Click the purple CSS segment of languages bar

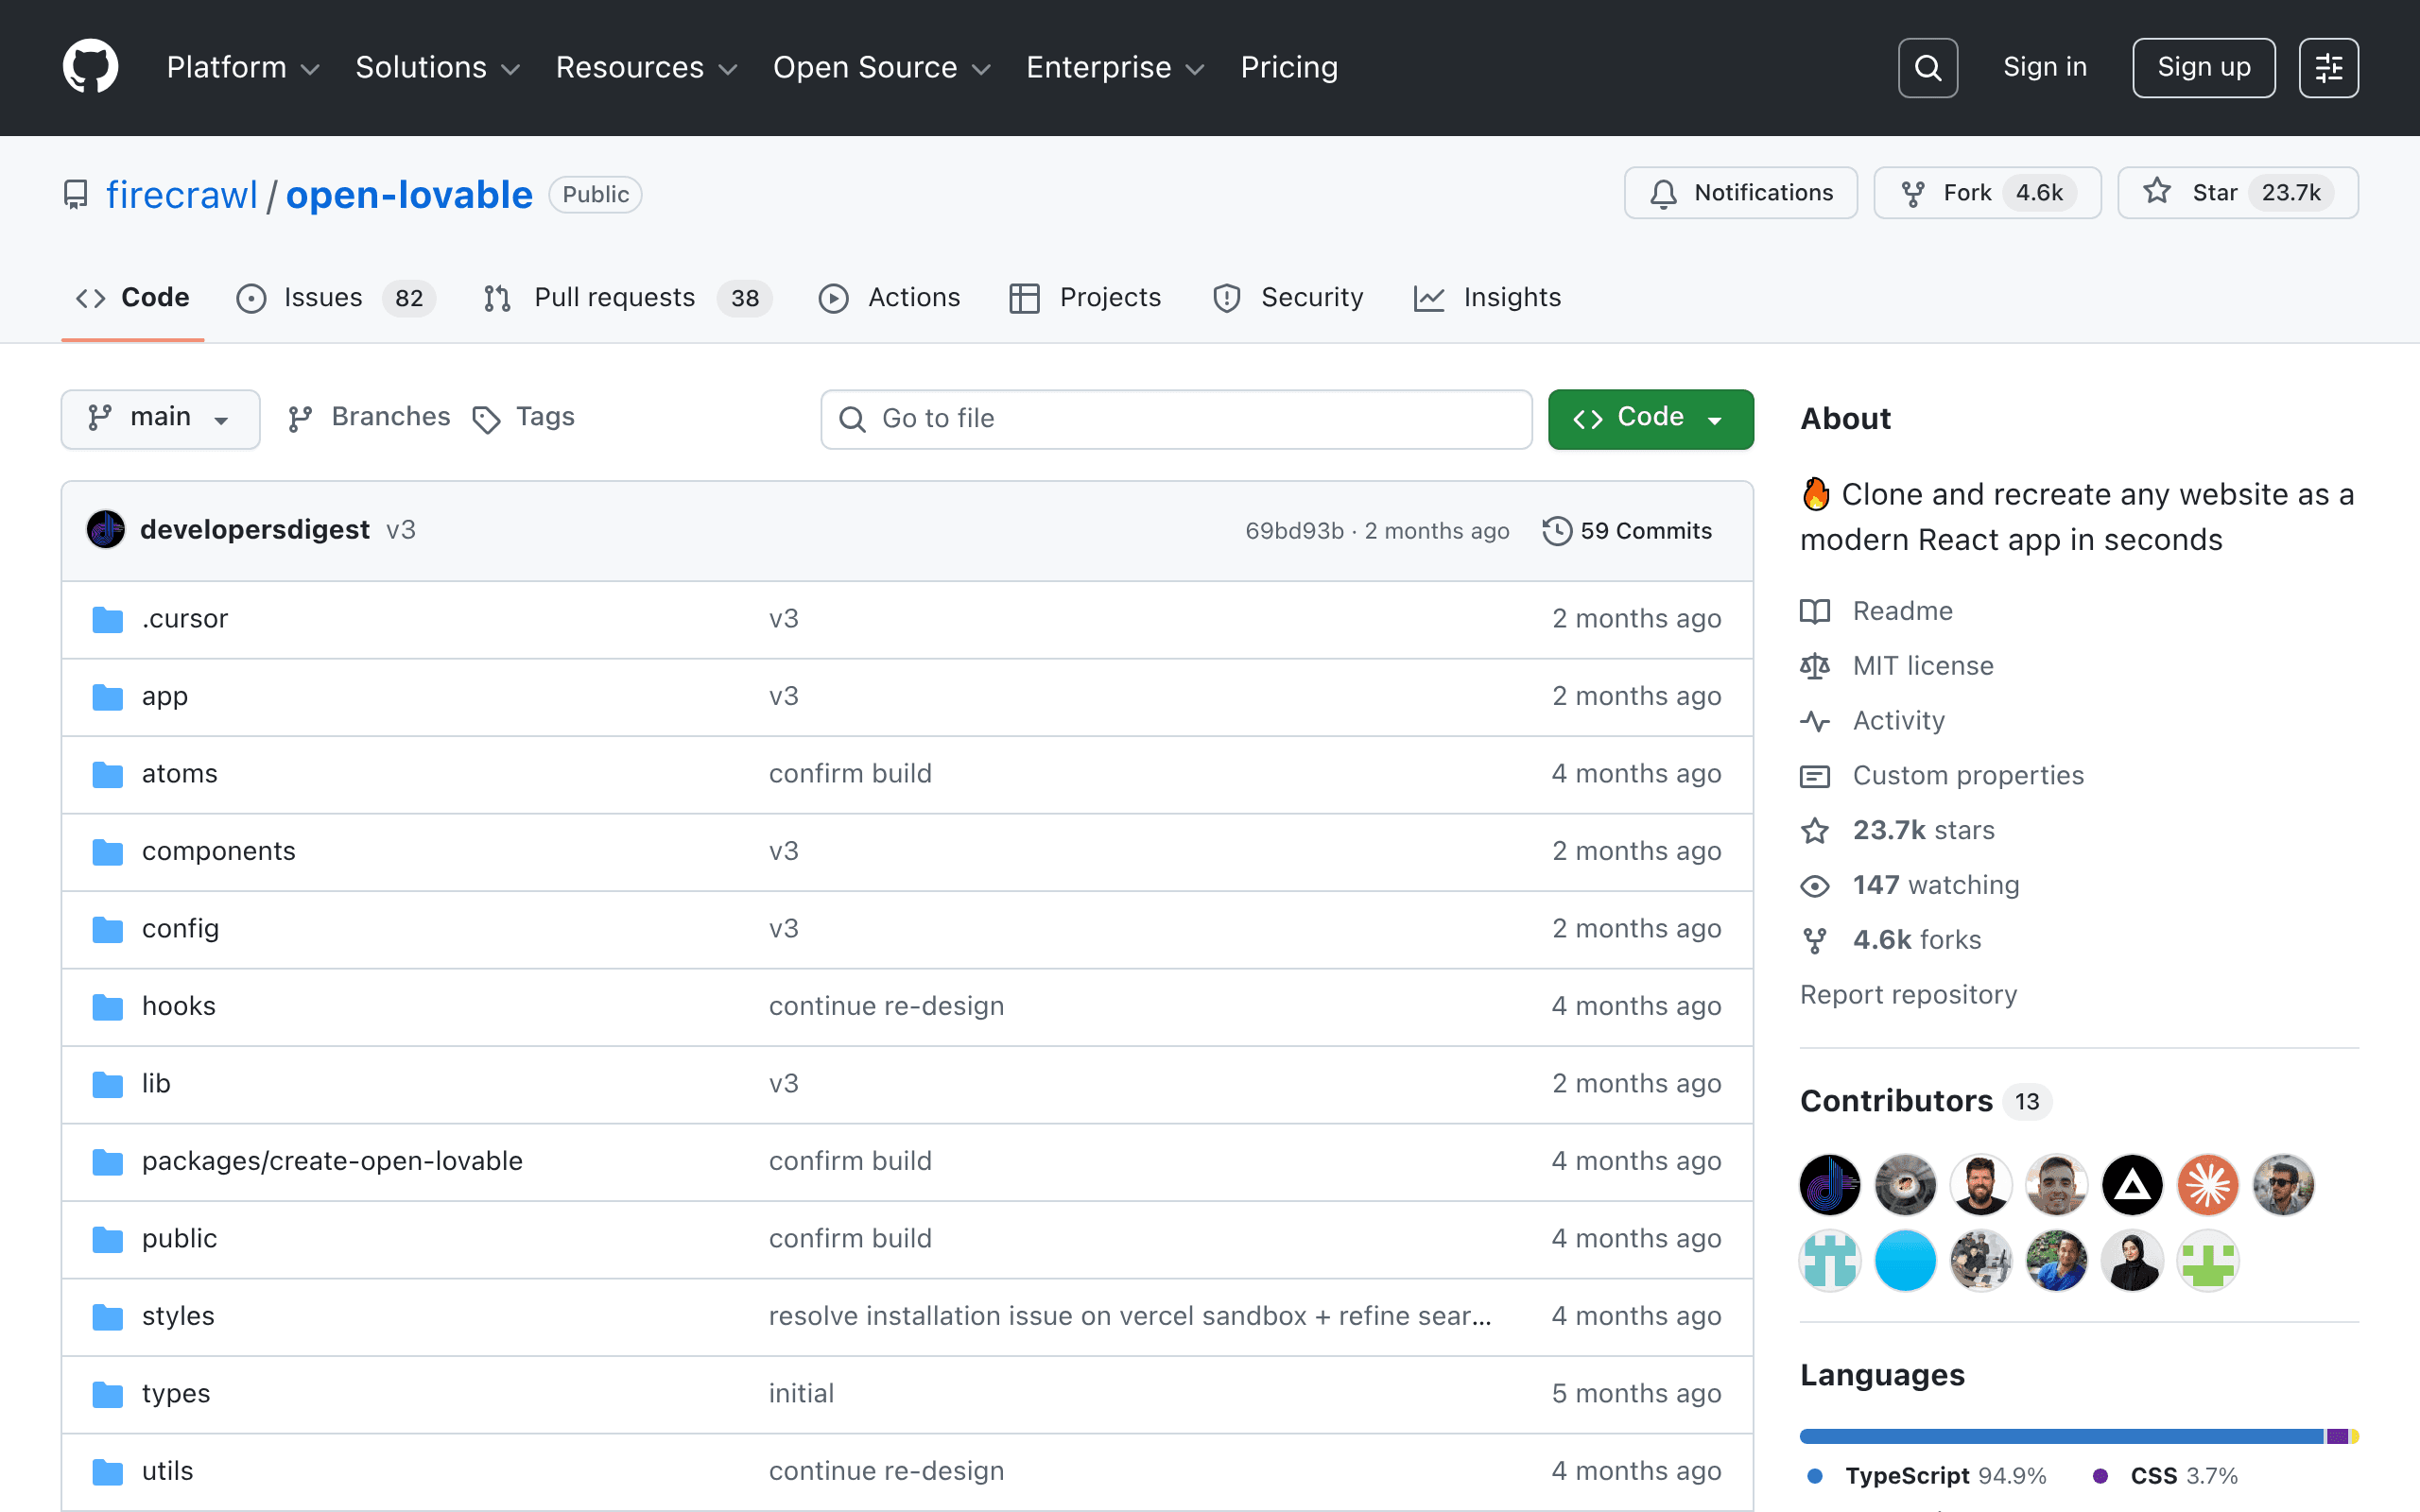[2337, 1437]
